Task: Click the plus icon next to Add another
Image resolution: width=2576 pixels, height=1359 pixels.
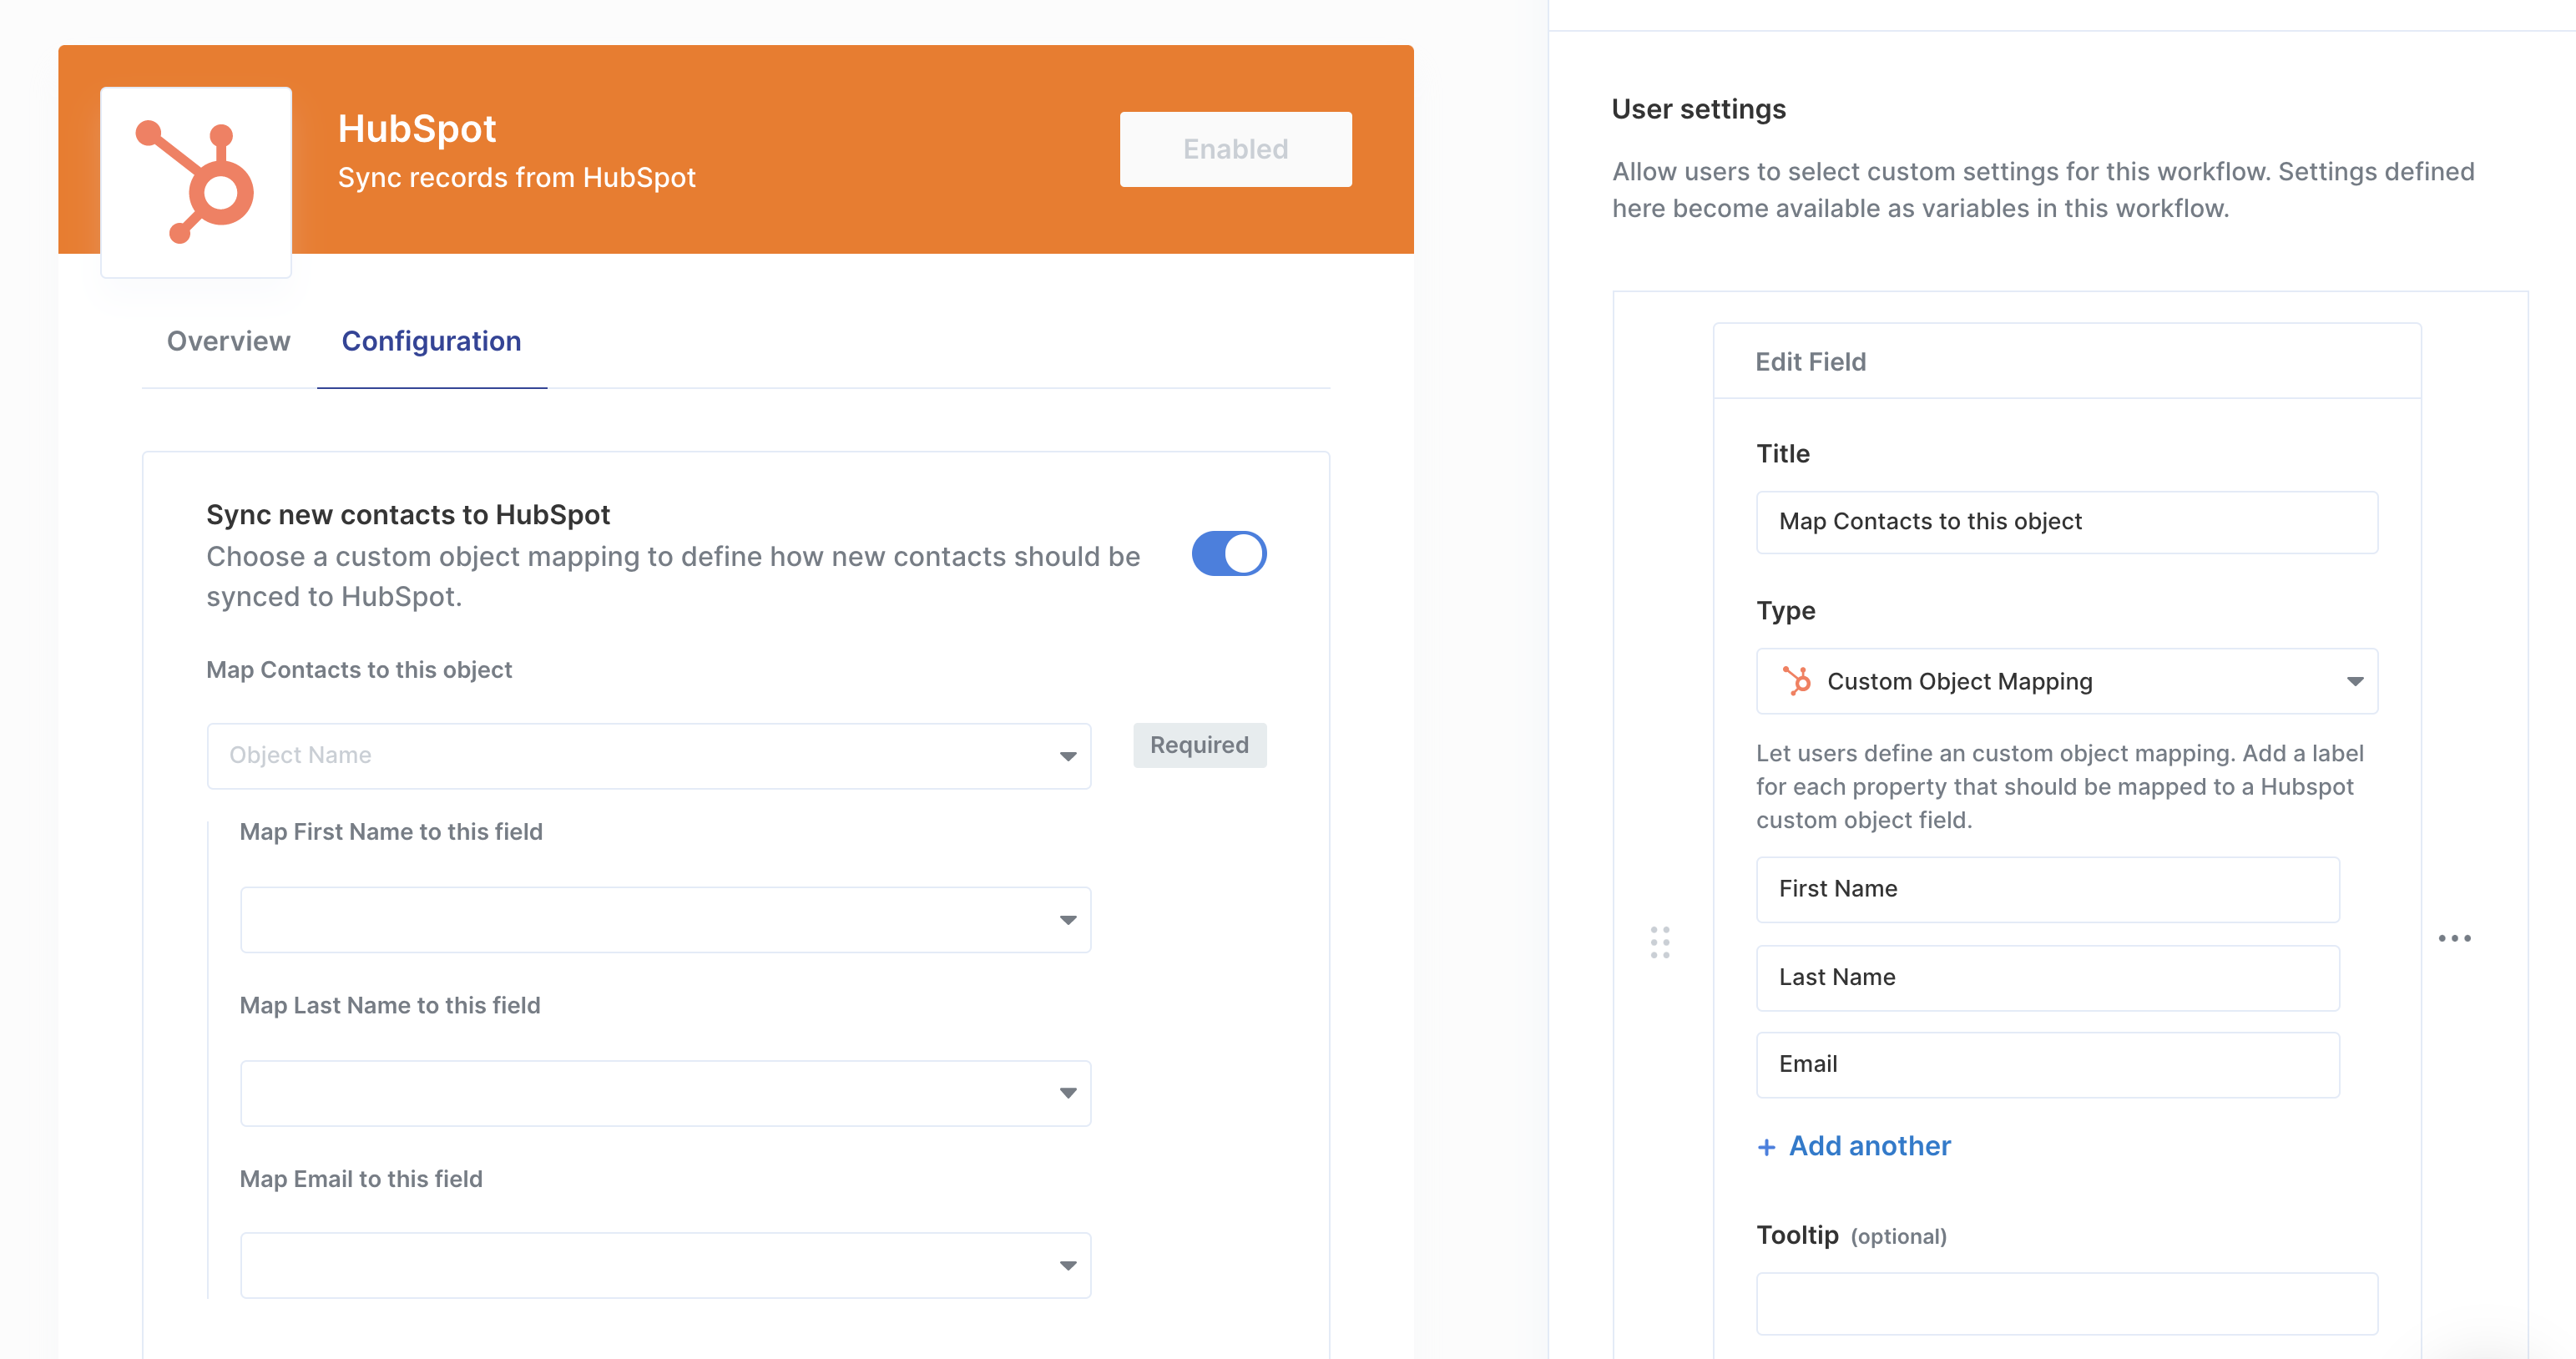Action: coord(1766,1147)
